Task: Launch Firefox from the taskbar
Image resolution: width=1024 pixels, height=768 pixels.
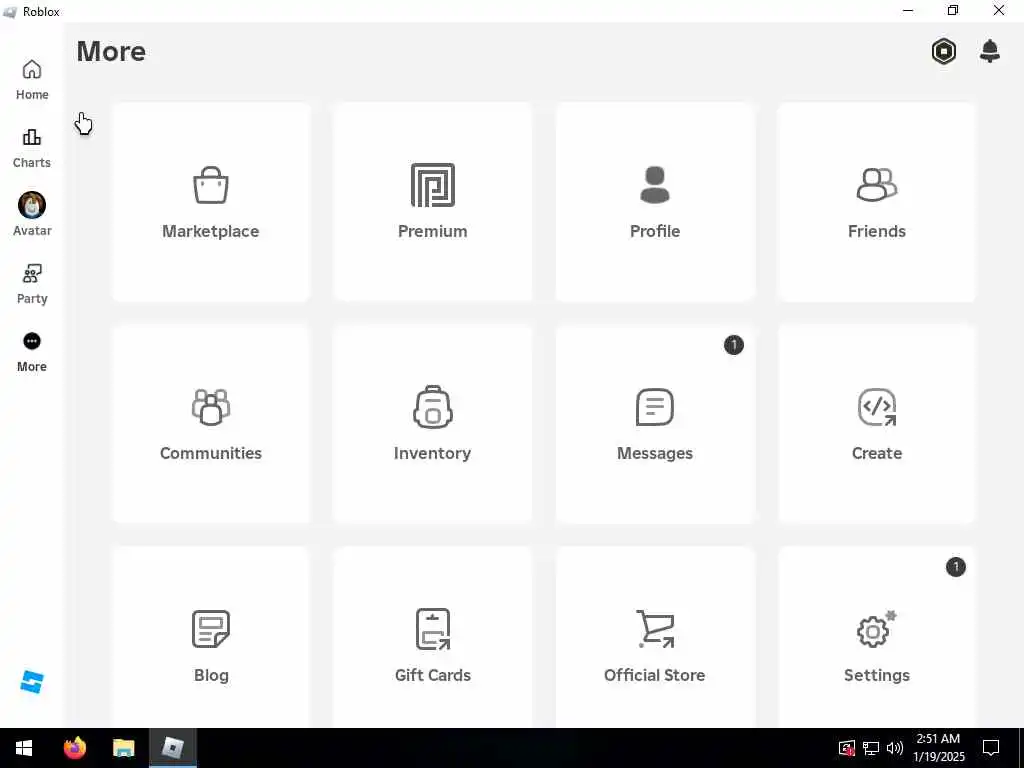Action: [74, 748]
